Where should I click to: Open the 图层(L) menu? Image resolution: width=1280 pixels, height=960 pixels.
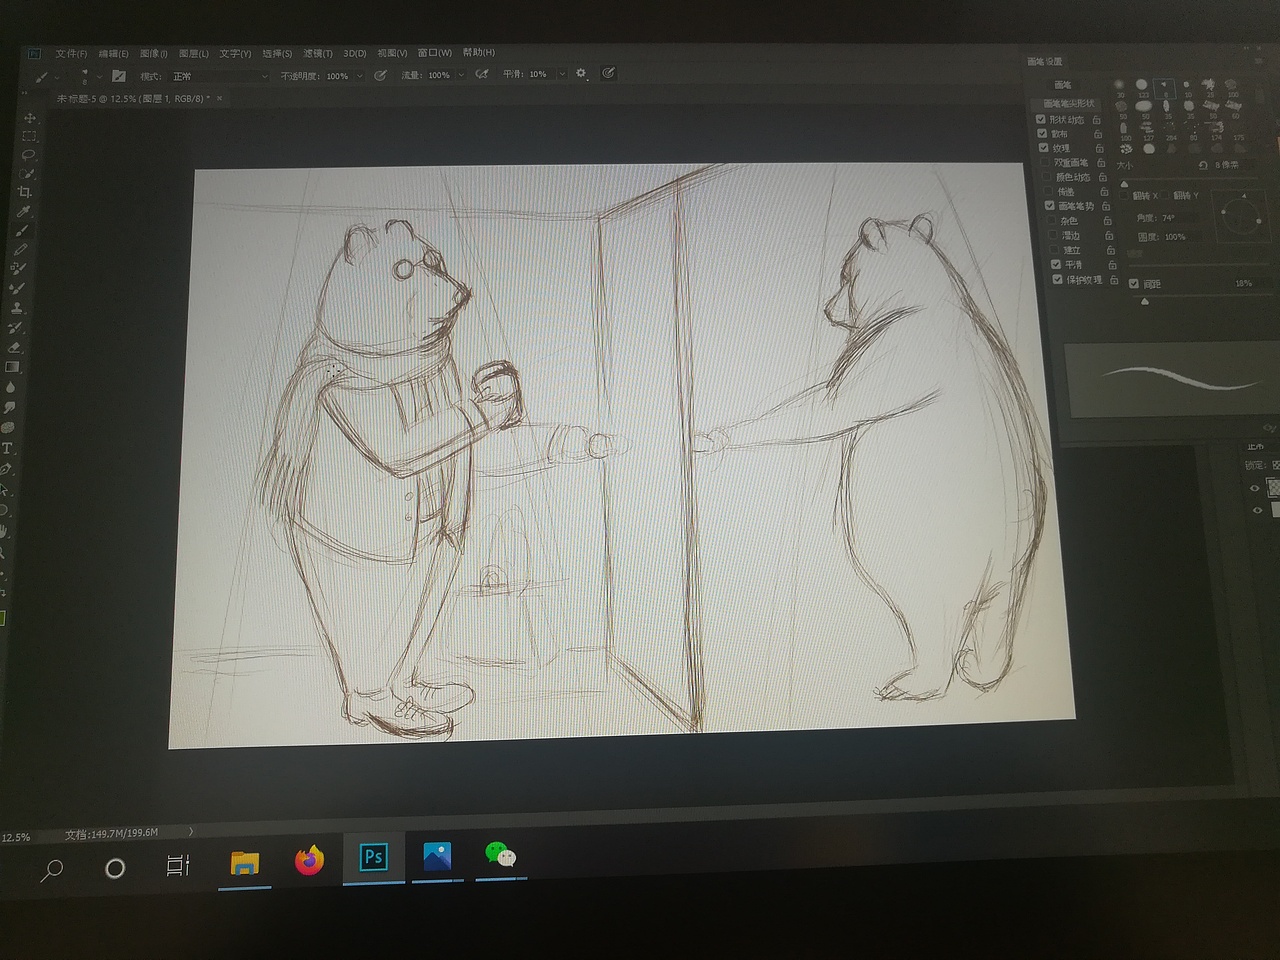click(194, 54)
